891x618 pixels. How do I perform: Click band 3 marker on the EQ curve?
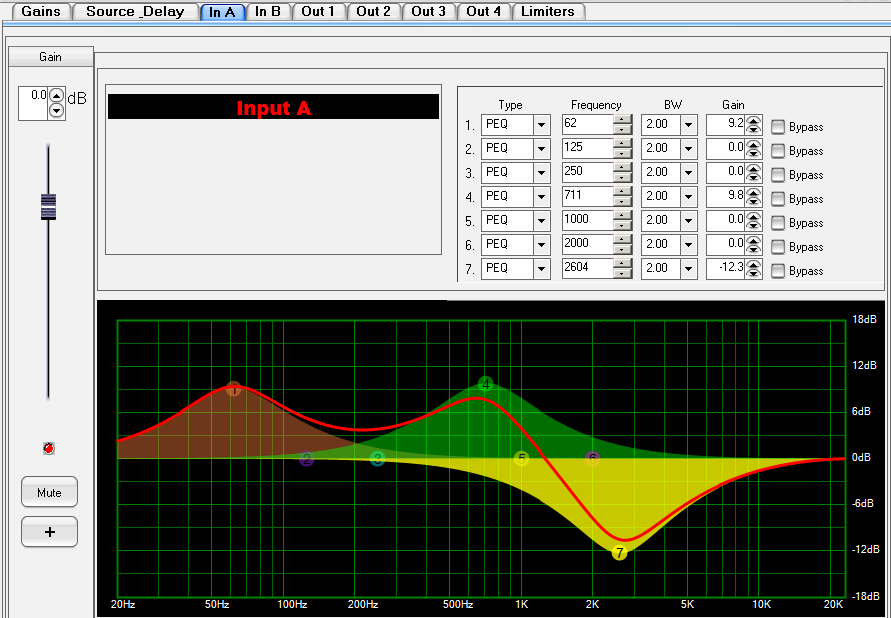[378, 458]
